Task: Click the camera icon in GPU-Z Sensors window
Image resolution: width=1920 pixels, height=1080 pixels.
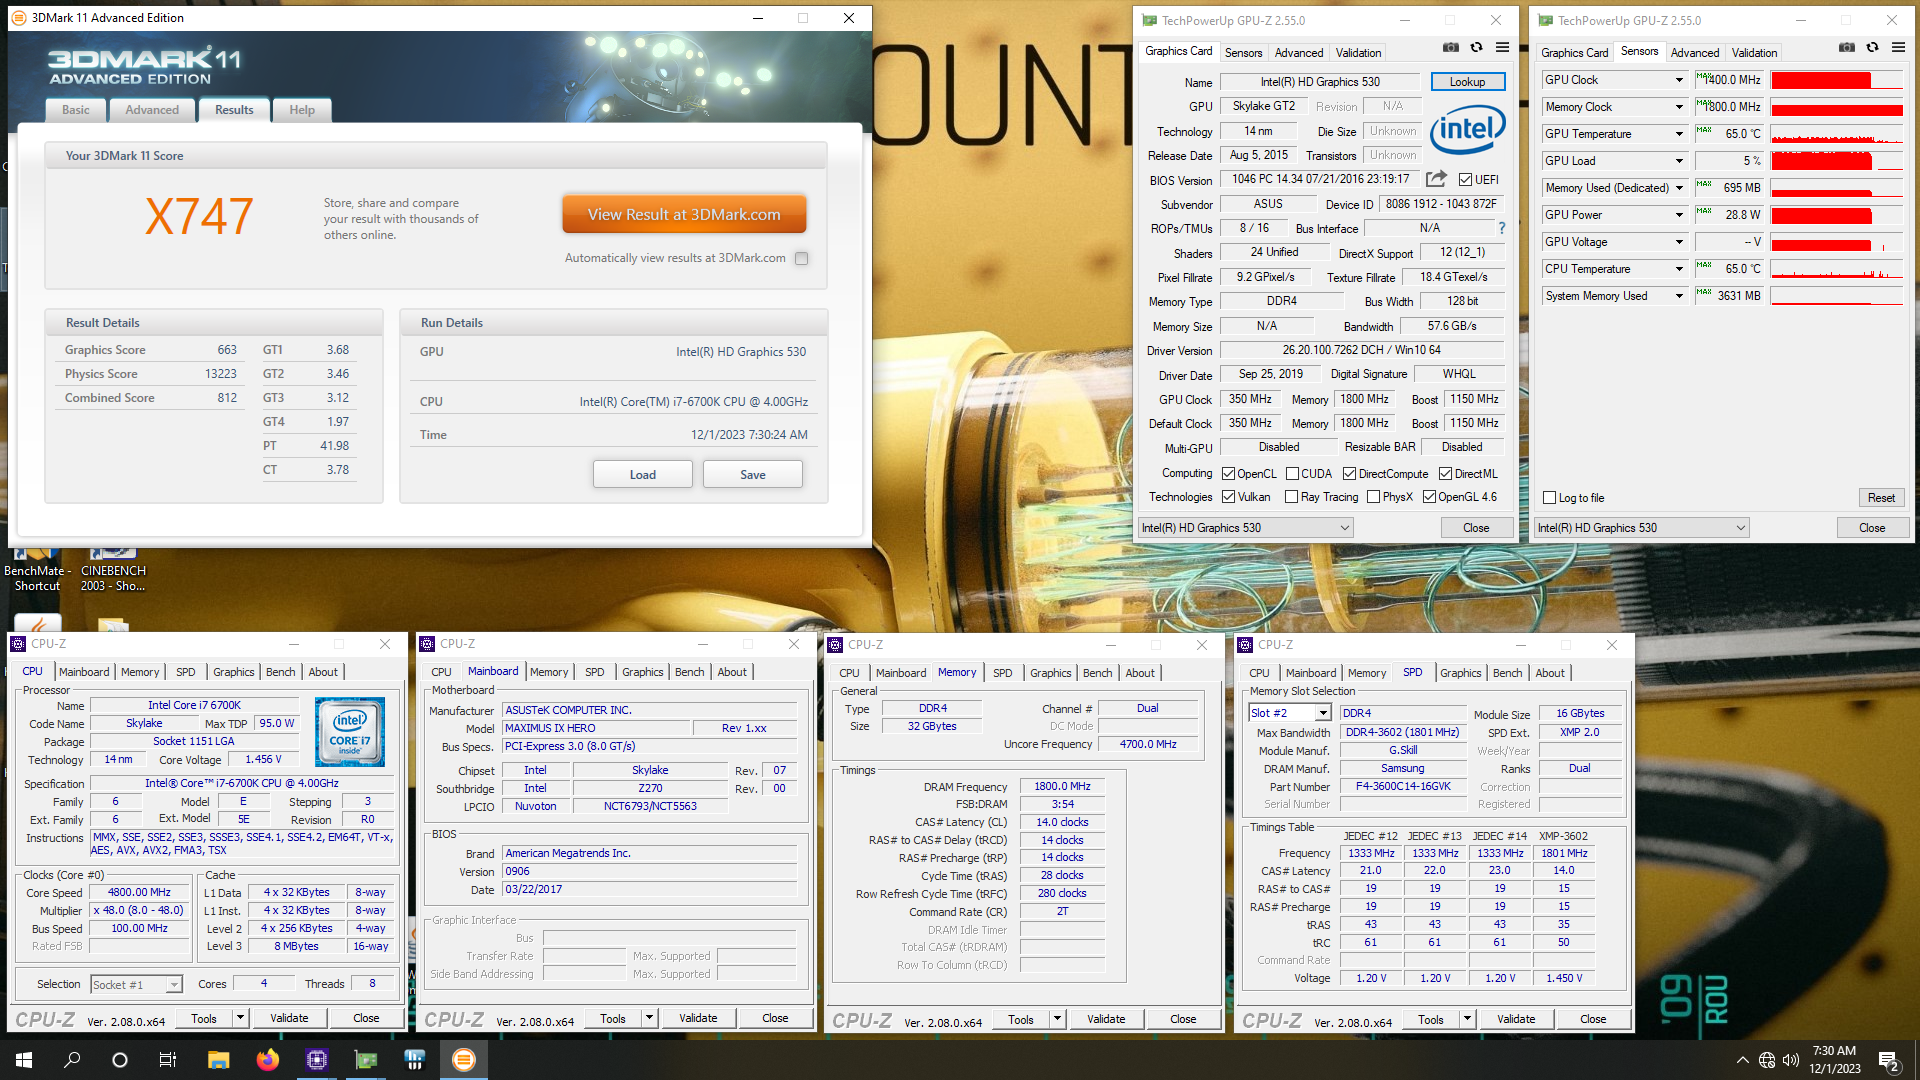Action: pyautogui.click(x=1846, y=47)
